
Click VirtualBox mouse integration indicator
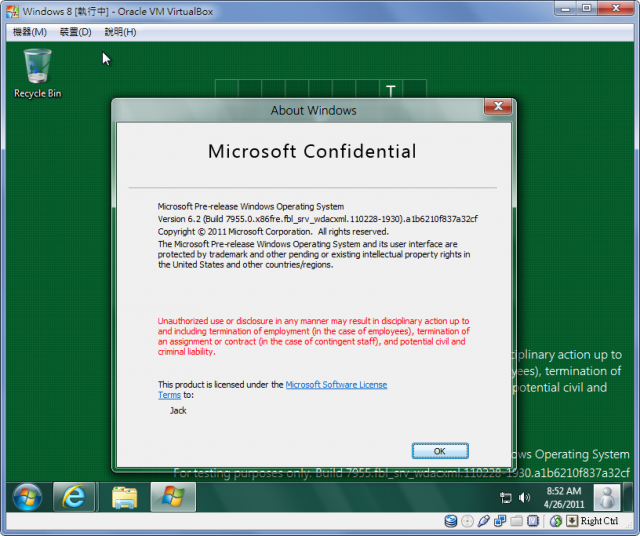(556, 521)
